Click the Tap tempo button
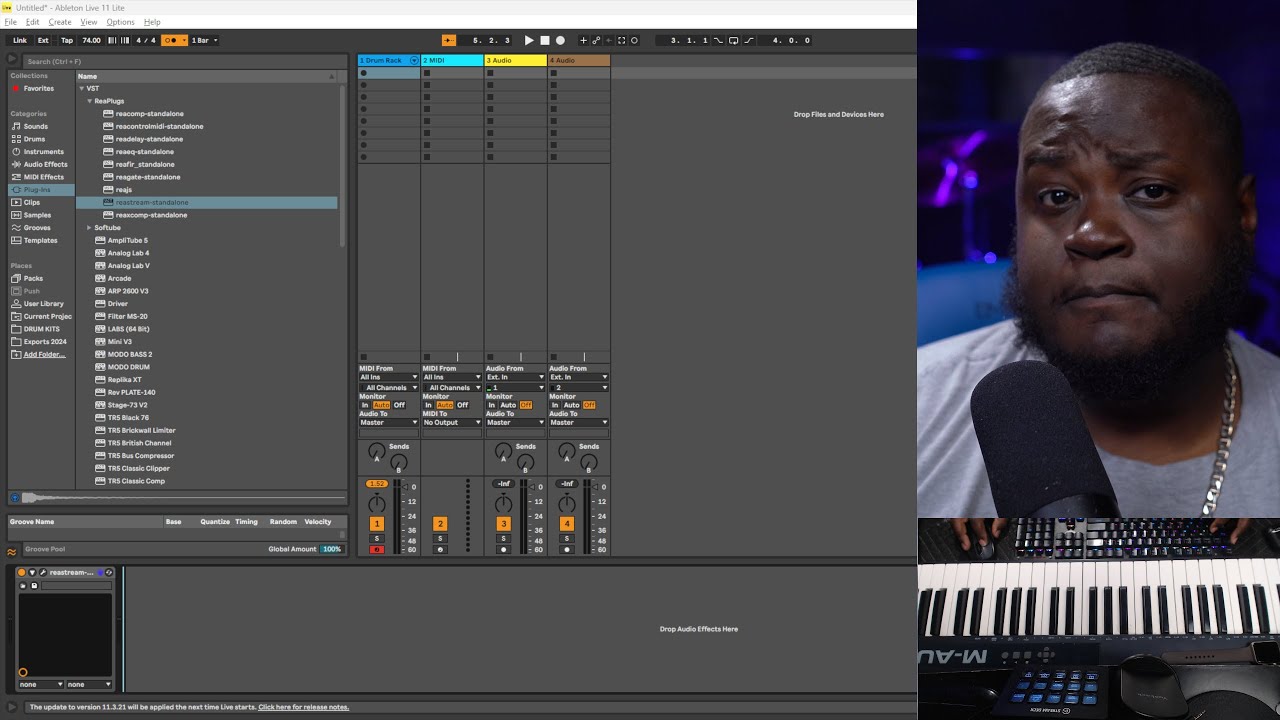Viewport: 1280px width, 720px height. click(67, 41)
